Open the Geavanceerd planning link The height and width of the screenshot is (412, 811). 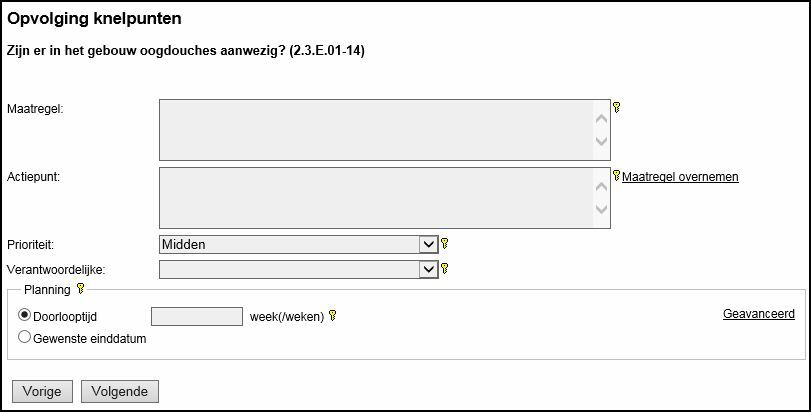click(758, 314)
